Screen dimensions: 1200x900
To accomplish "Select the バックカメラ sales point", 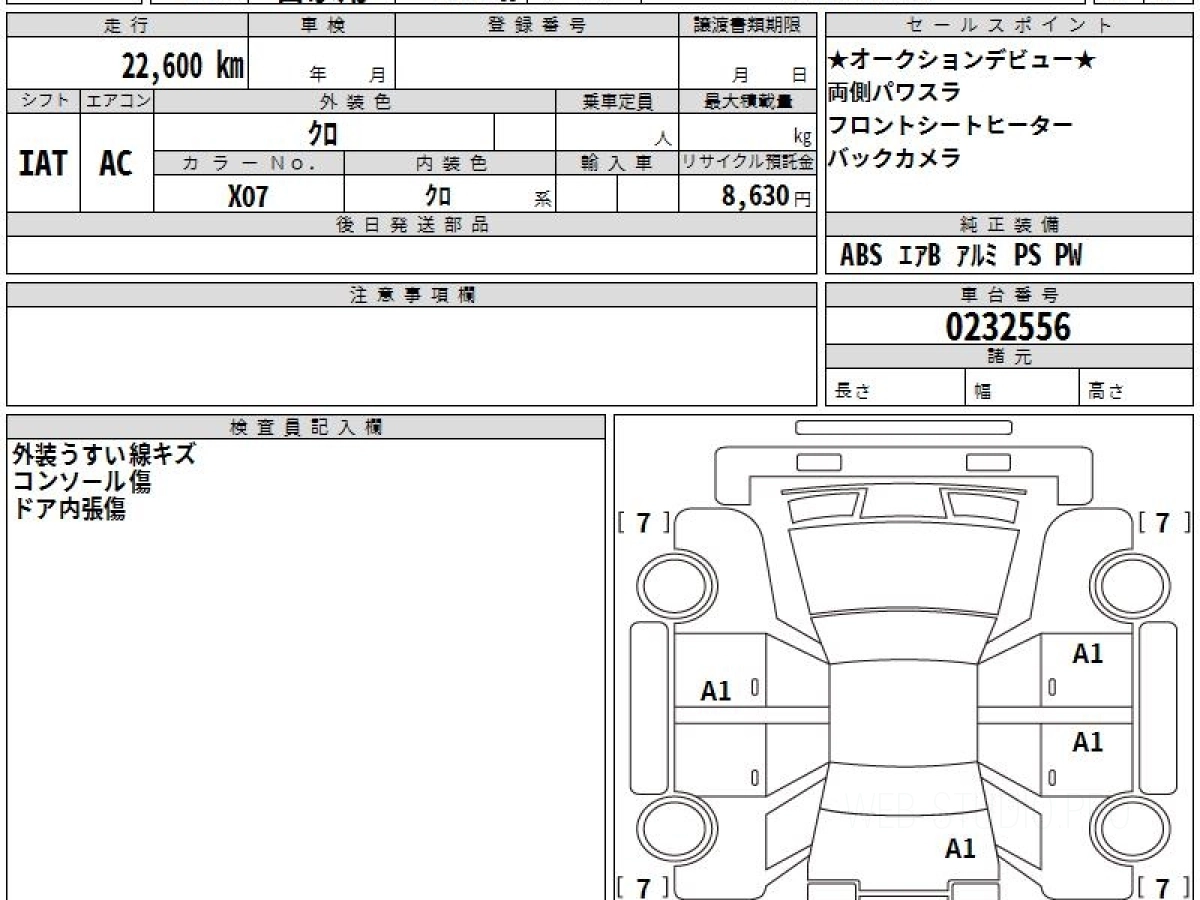I will tap(894, 158).
